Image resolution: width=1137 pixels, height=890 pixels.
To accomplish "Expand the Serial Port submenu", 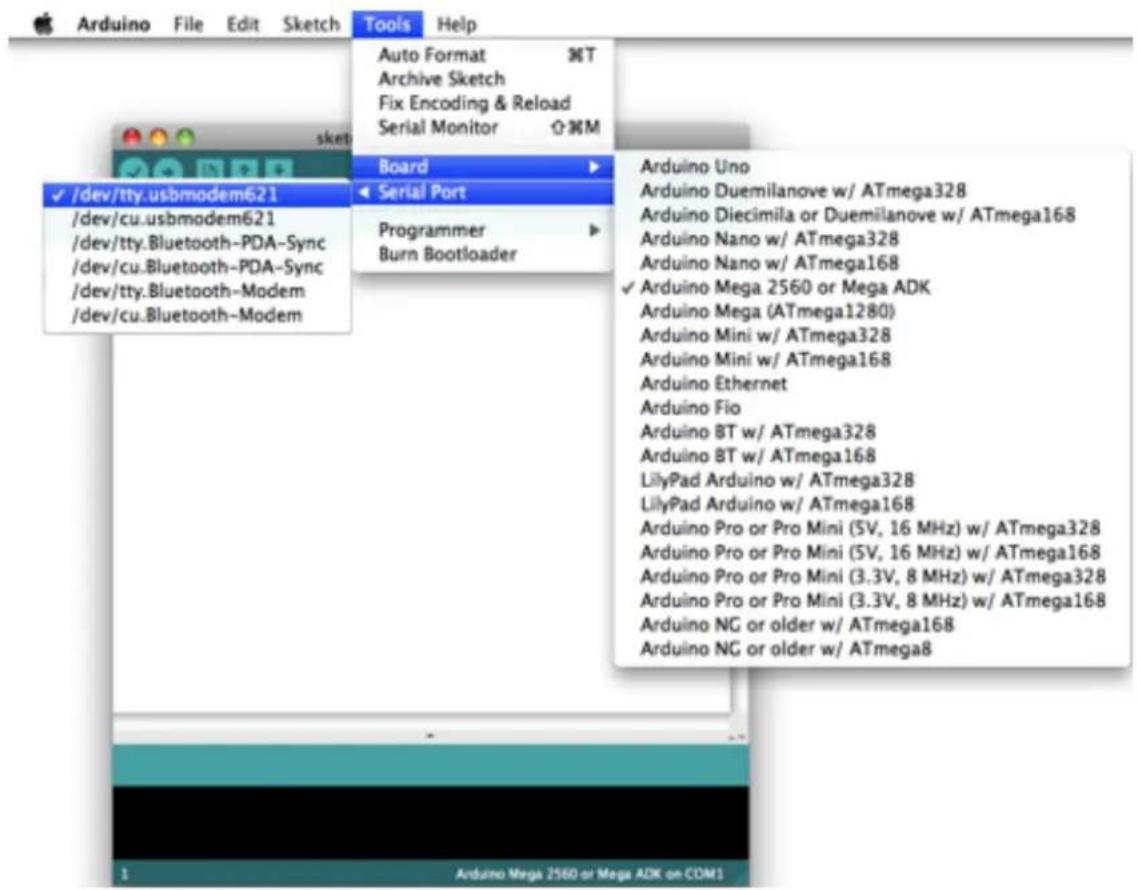I will pyautogui.click(x=483, y=192).
